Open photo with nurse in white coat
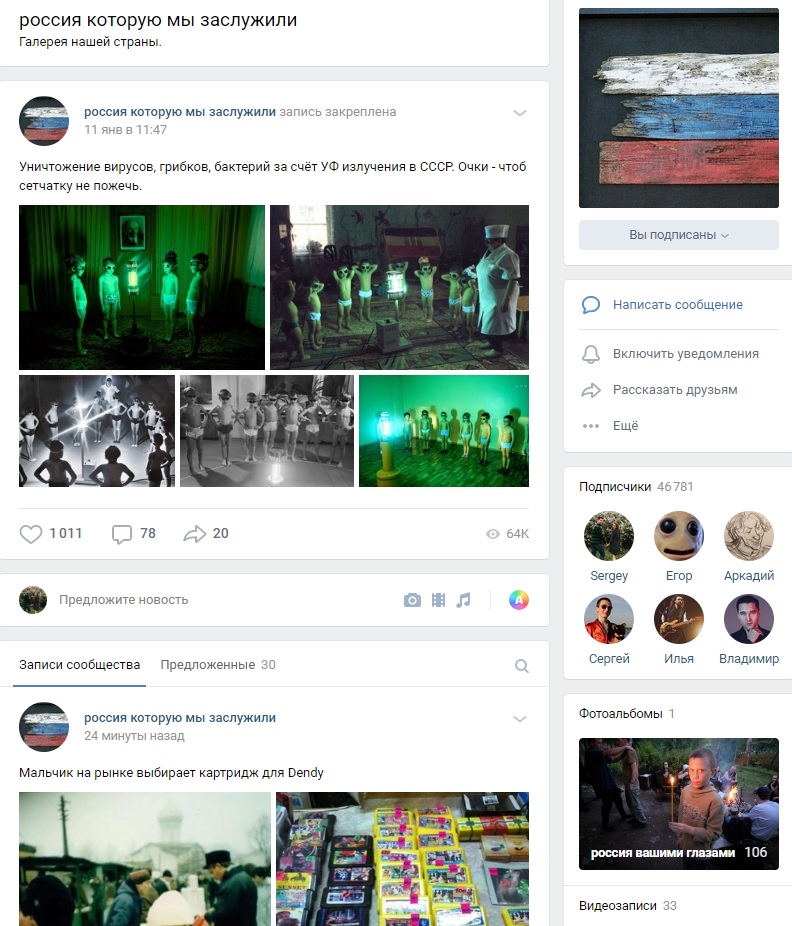Image resolution: width=792 pixels, height=926 pixels. tap(399, 287)
